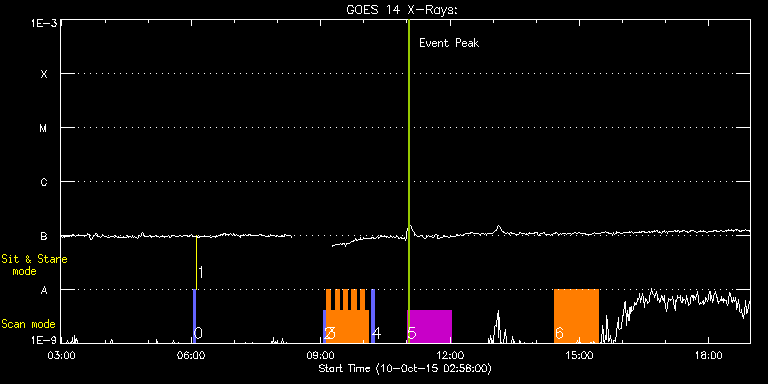Click the 09:00 time axis tick label
The image size is (768, 384).
tap(321, 354)
